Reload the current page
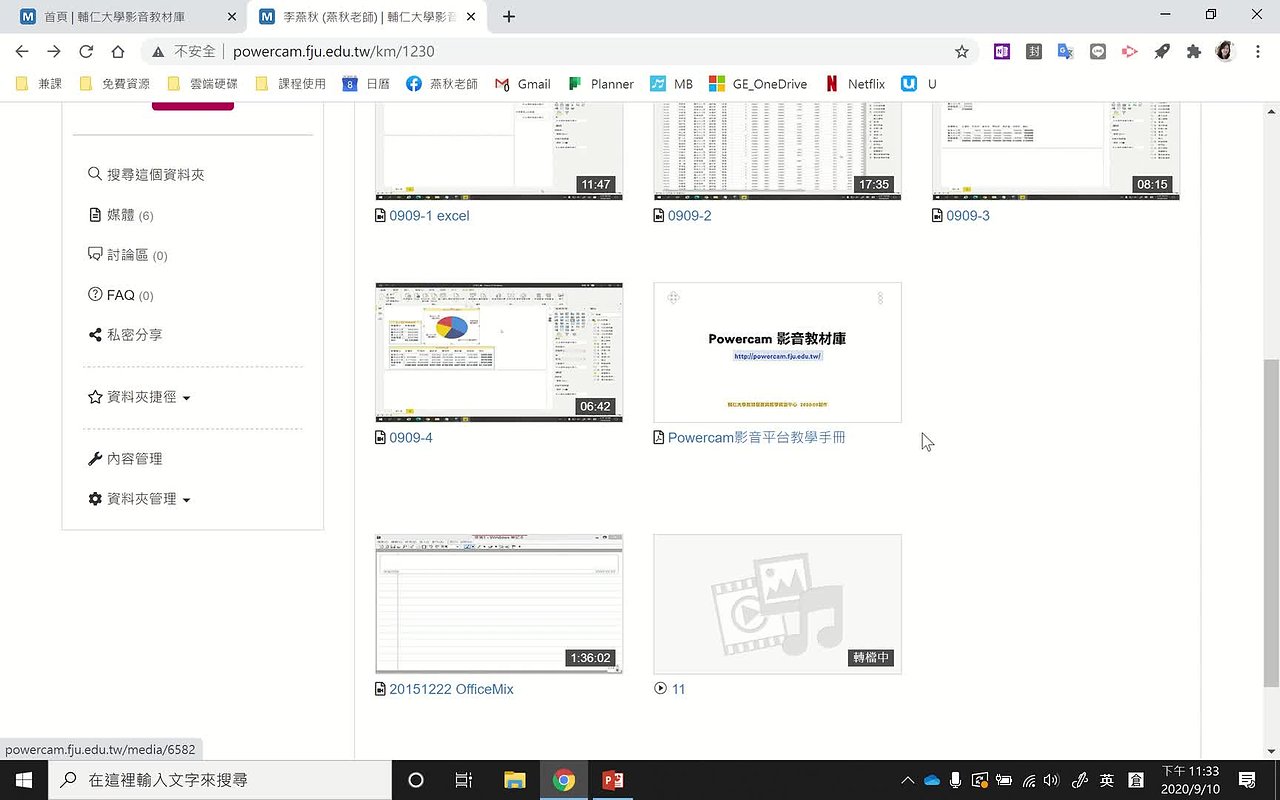This screenshot has height=800, width=1280. coord(86,51)
